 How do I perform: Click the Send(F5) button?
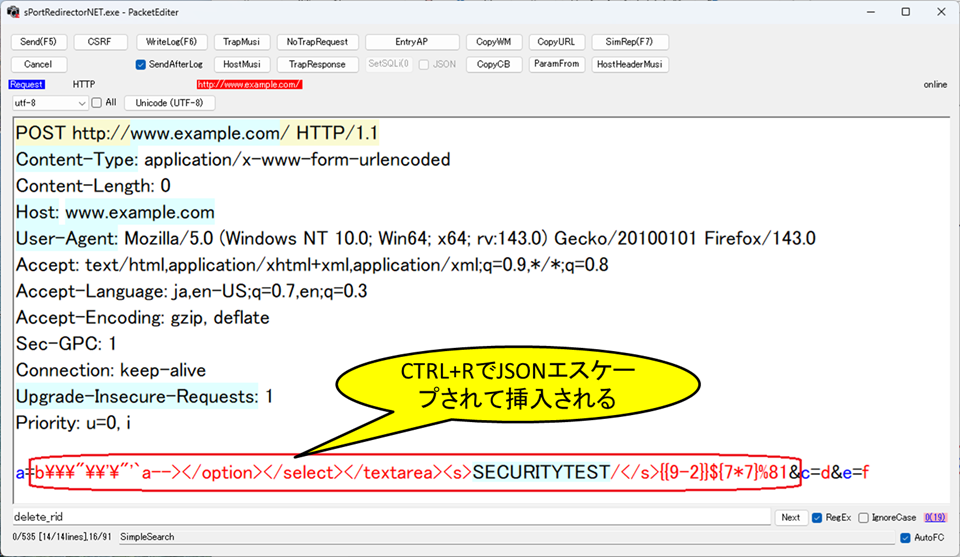[x=39, y=42]
